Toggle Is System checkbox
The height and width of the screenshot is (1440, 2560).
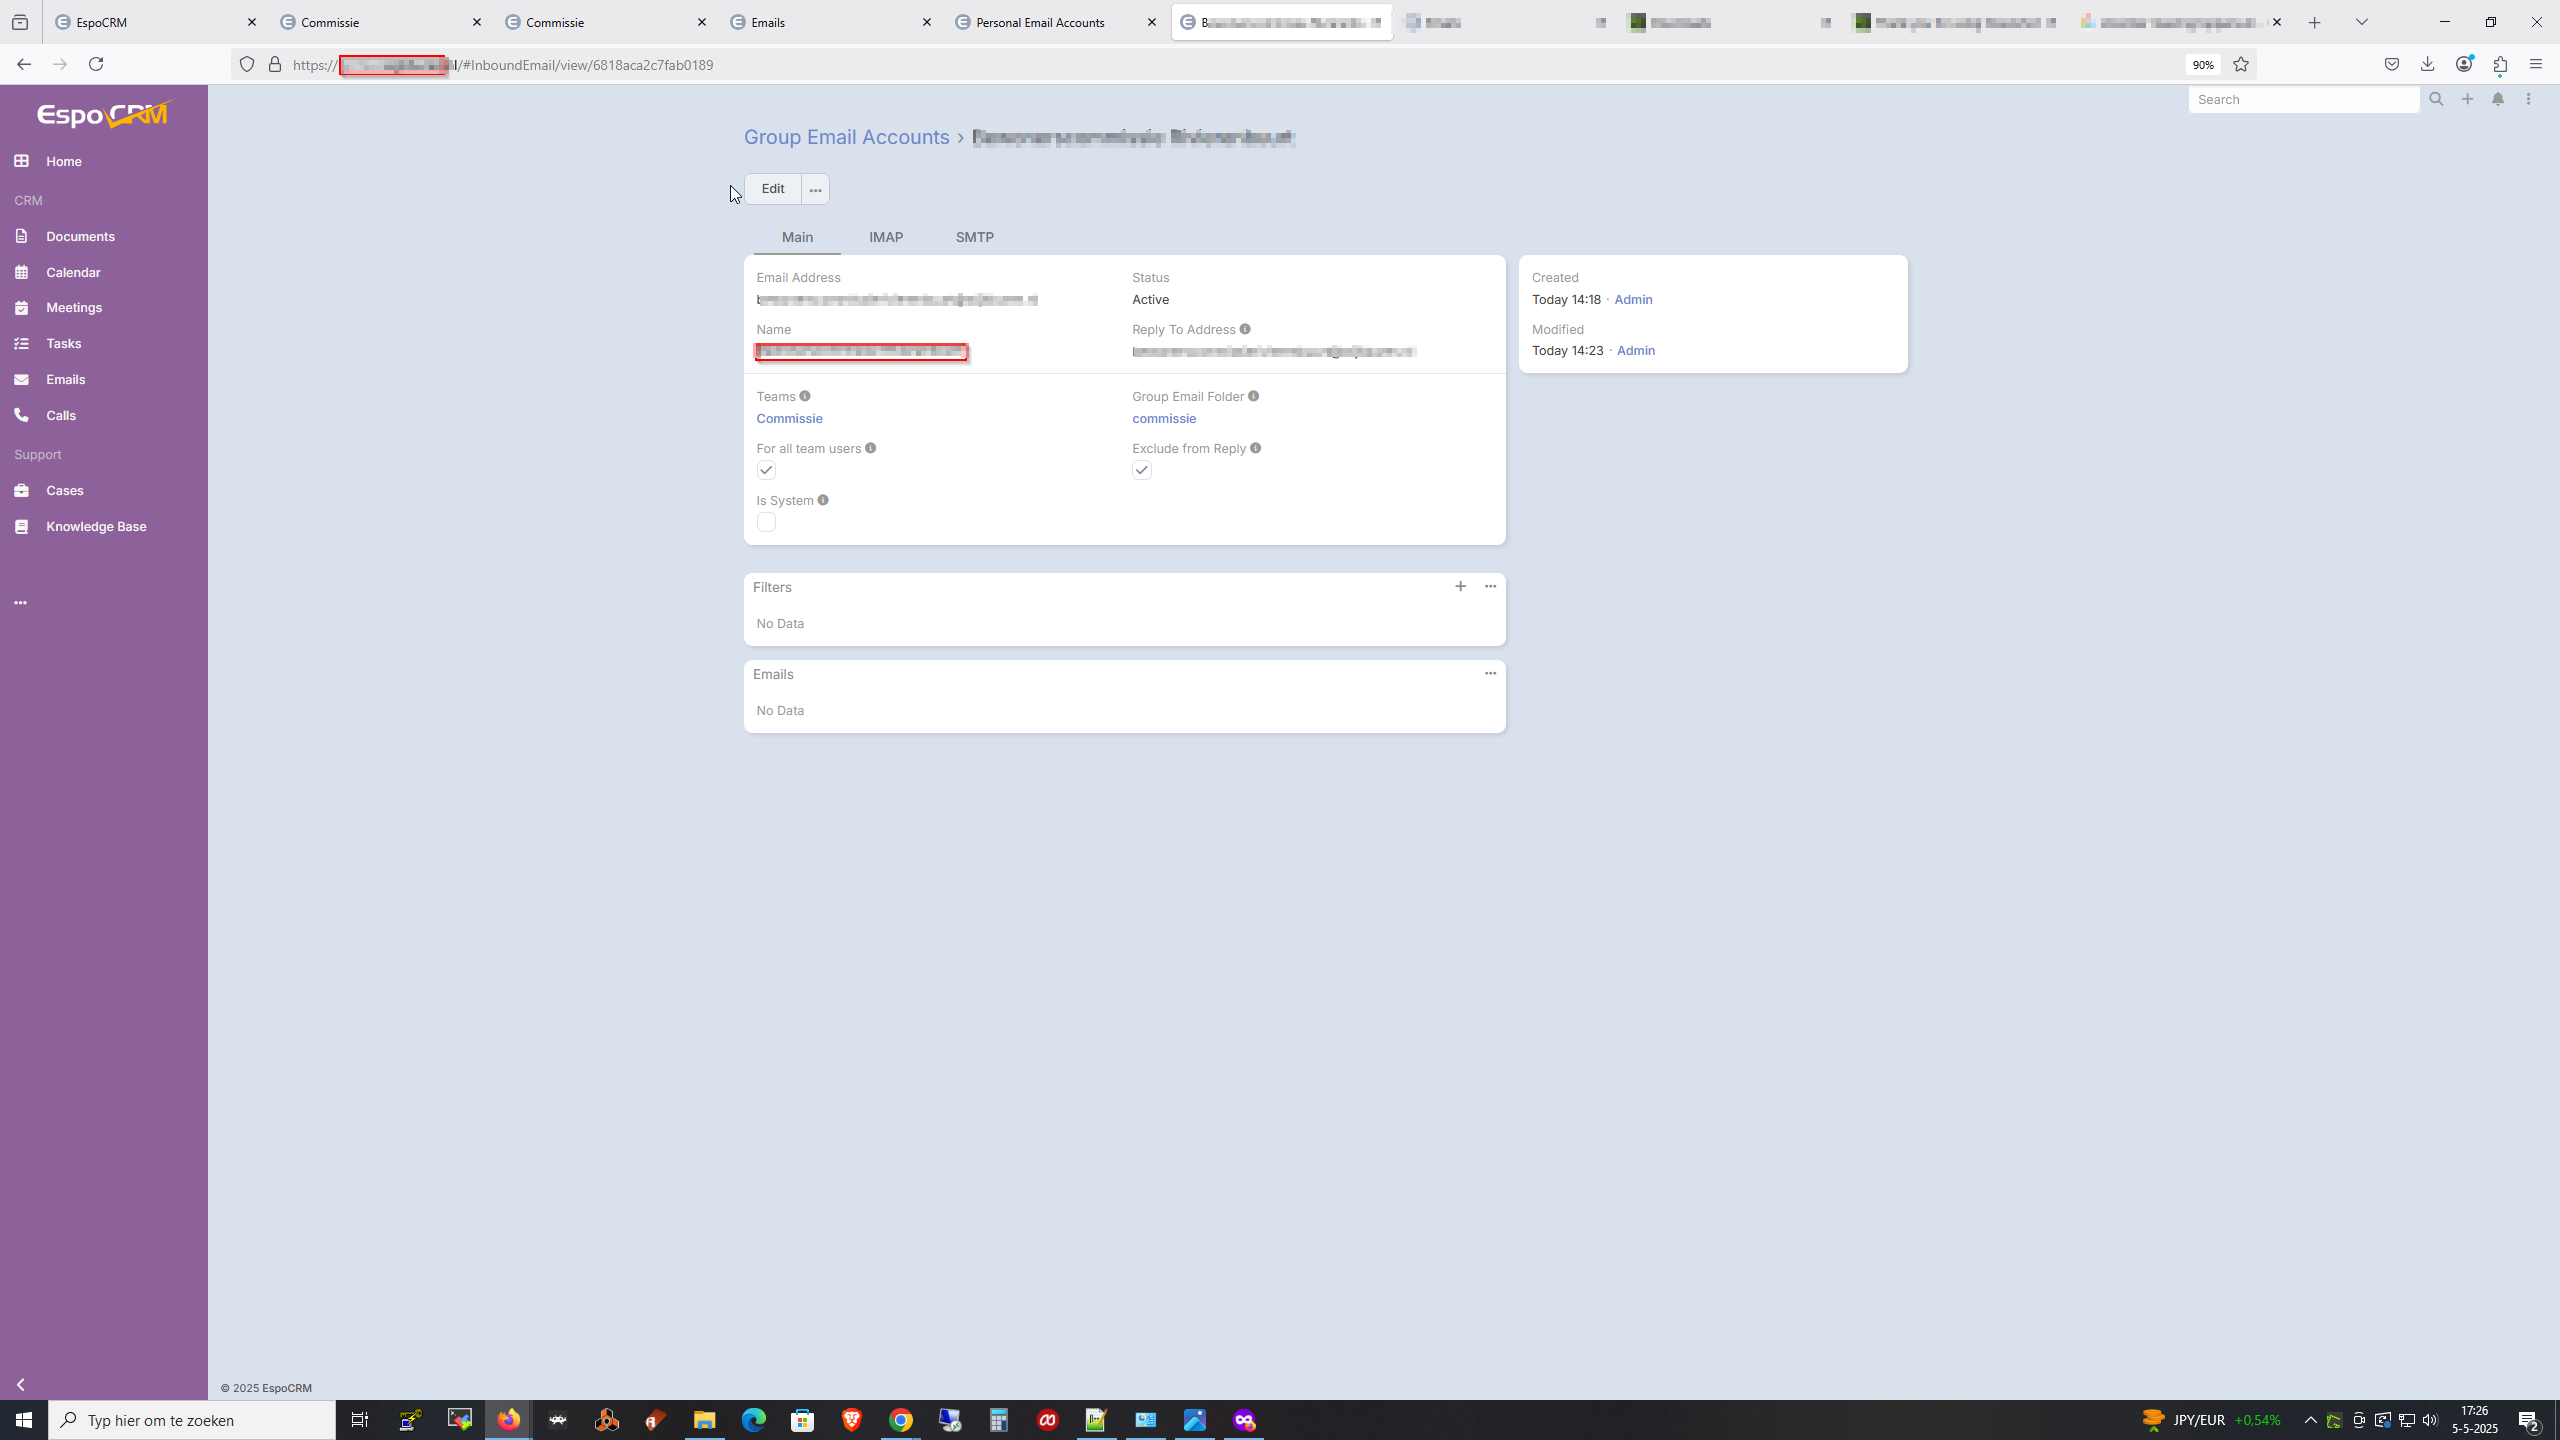[x=766, y=522]
